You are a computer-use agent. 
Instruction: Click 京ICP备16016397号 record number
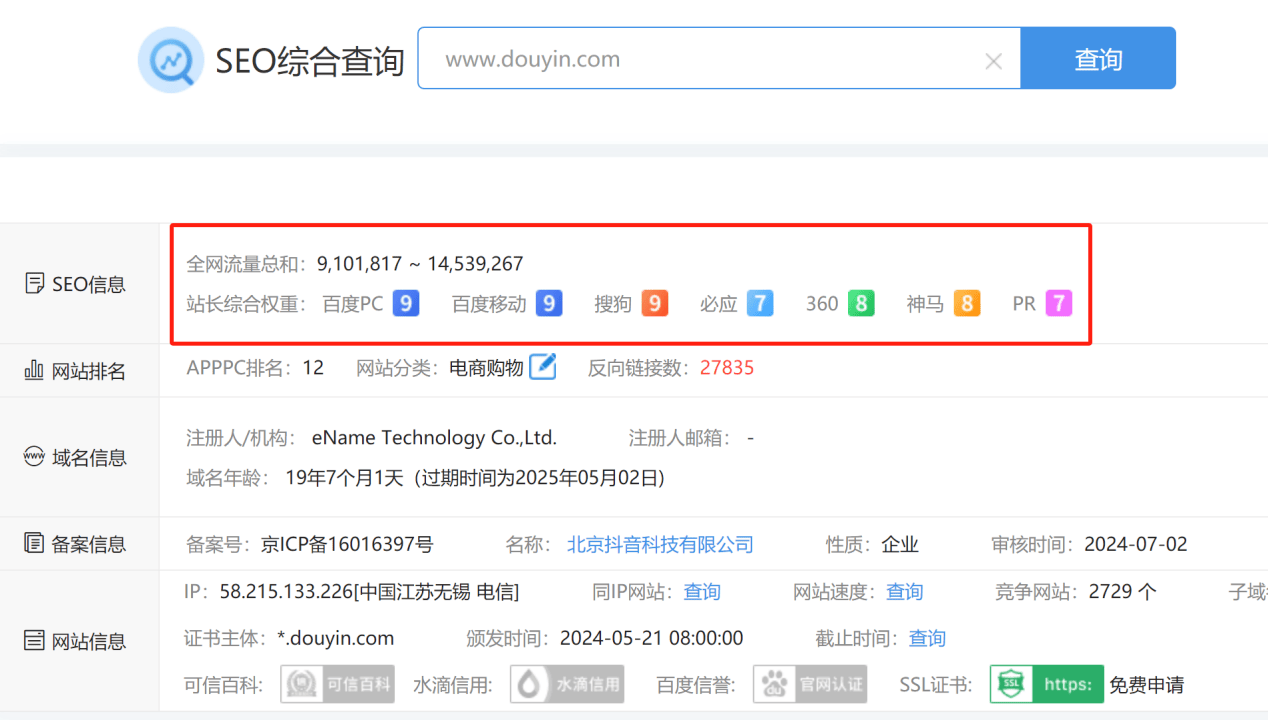coord(347,545)
